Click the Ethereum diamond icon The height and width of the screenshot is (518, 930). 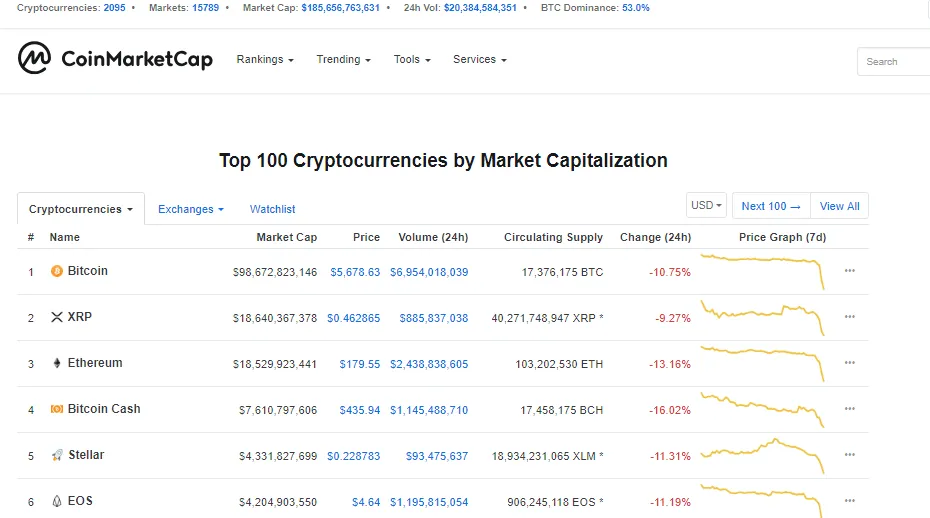click(57, 363)
